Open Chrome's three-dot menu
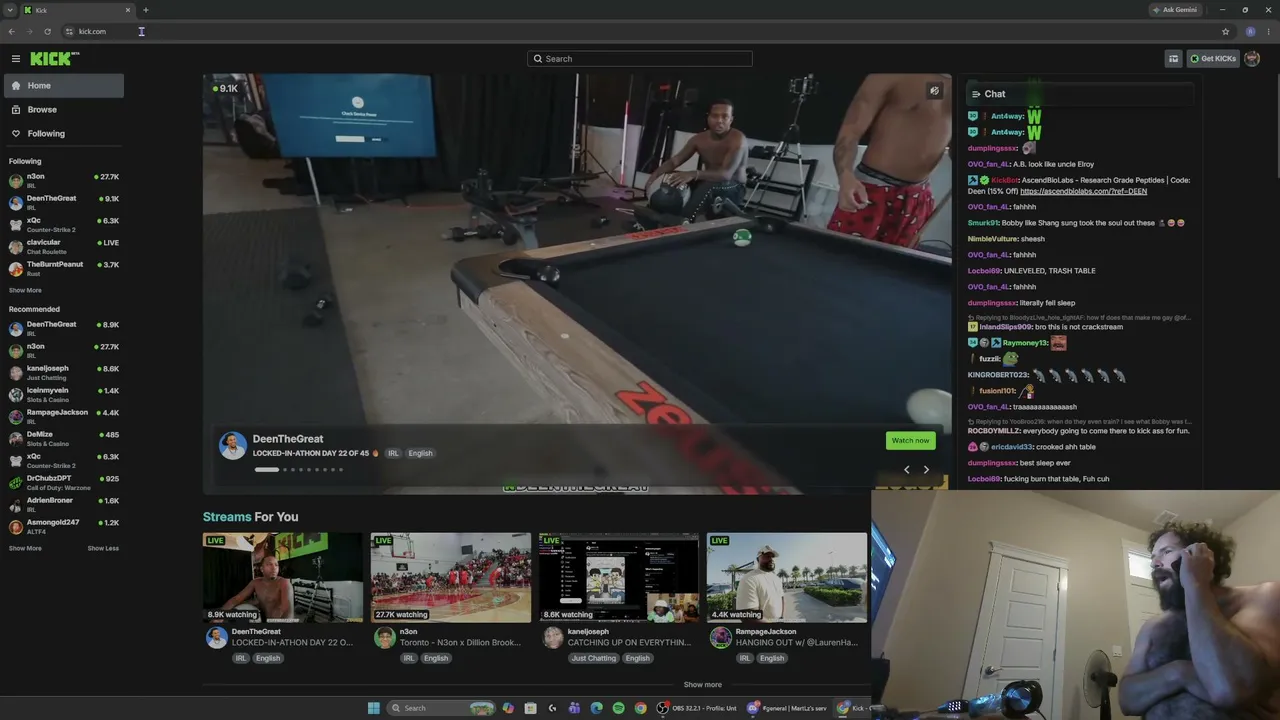Screen dimensions: 1280x720 [1268, 31]
